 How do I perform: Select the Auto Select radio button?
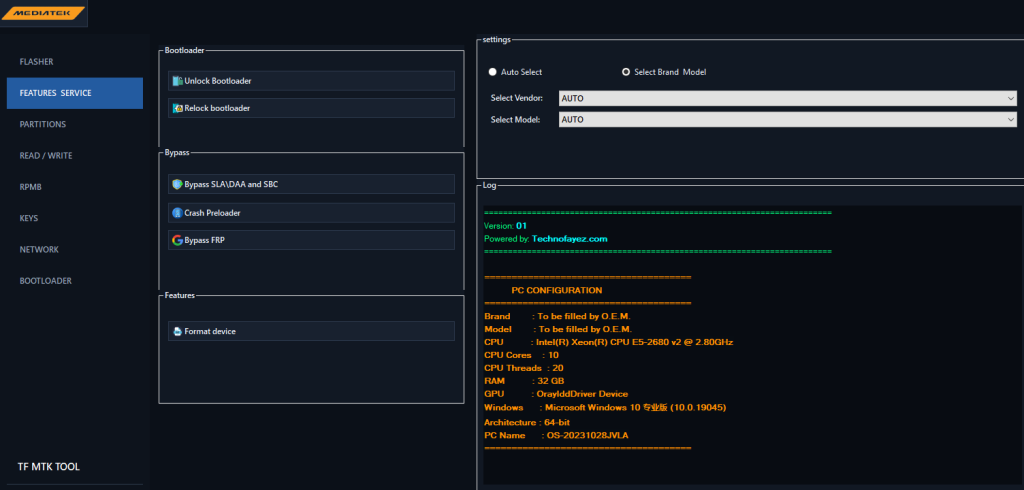click(x=492, y=72)
